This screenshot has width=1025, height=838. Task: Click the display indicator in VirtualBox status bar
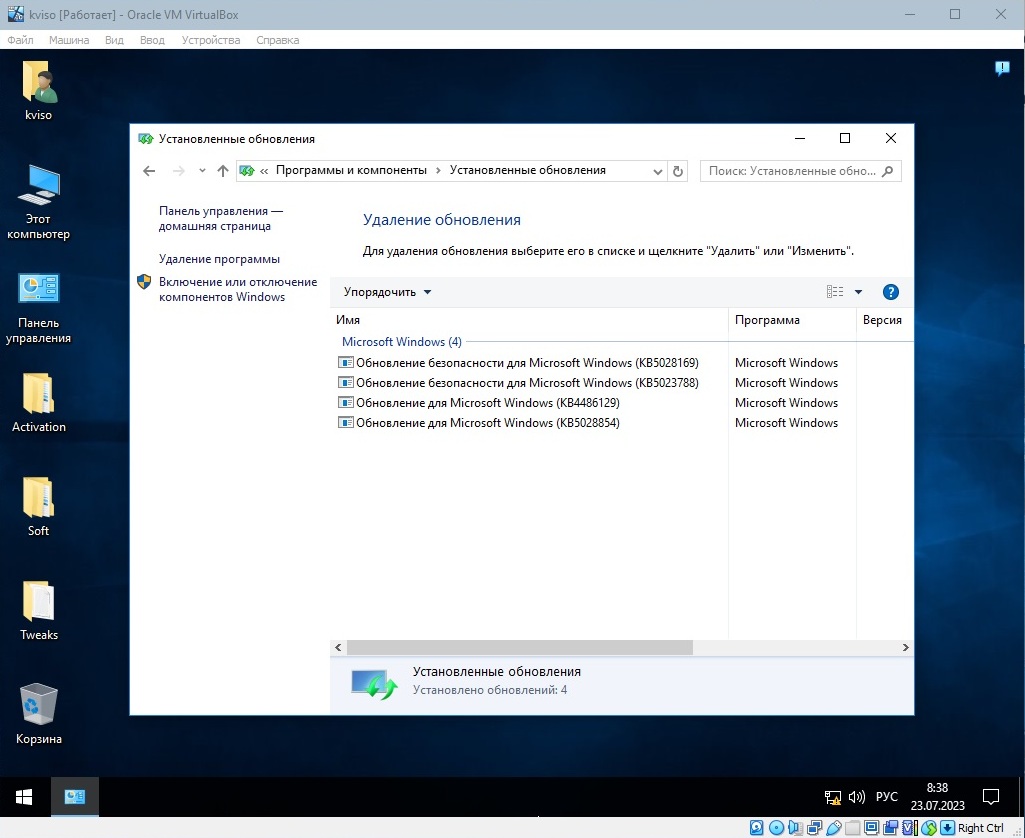871,828
